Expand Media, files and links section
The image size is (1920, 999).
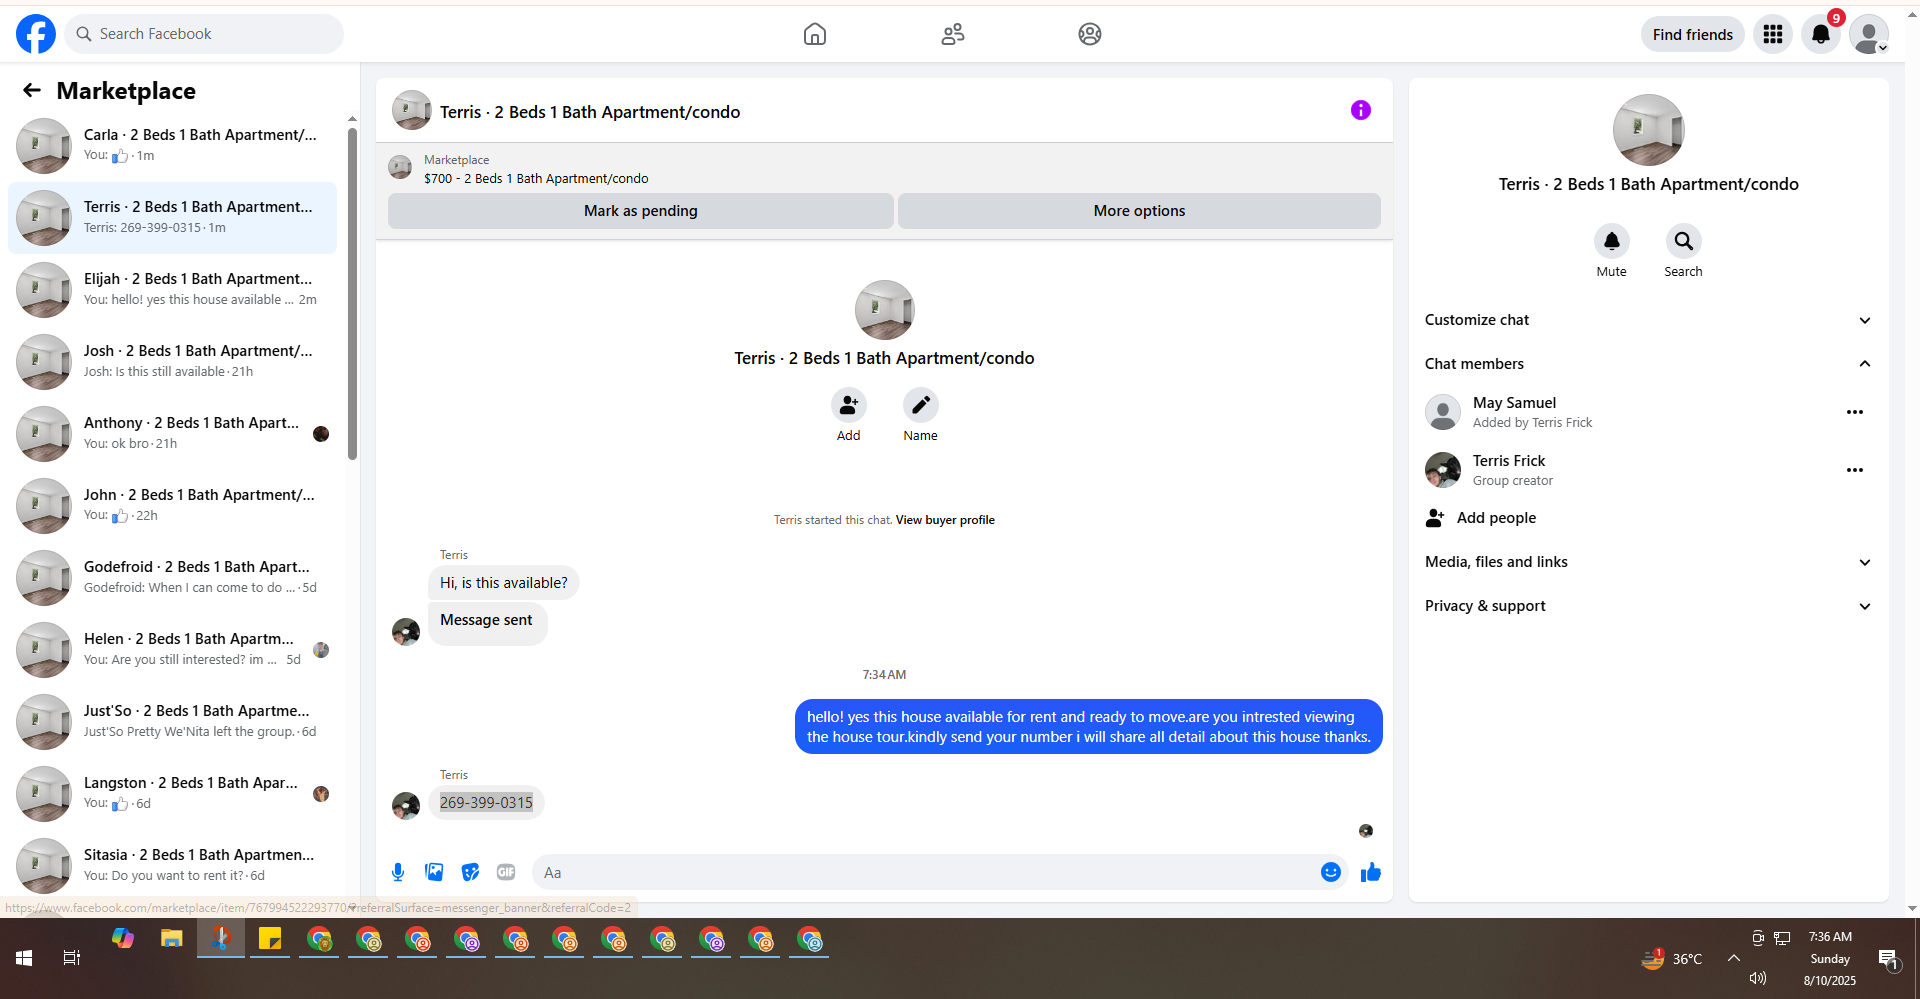point(1649,562)
